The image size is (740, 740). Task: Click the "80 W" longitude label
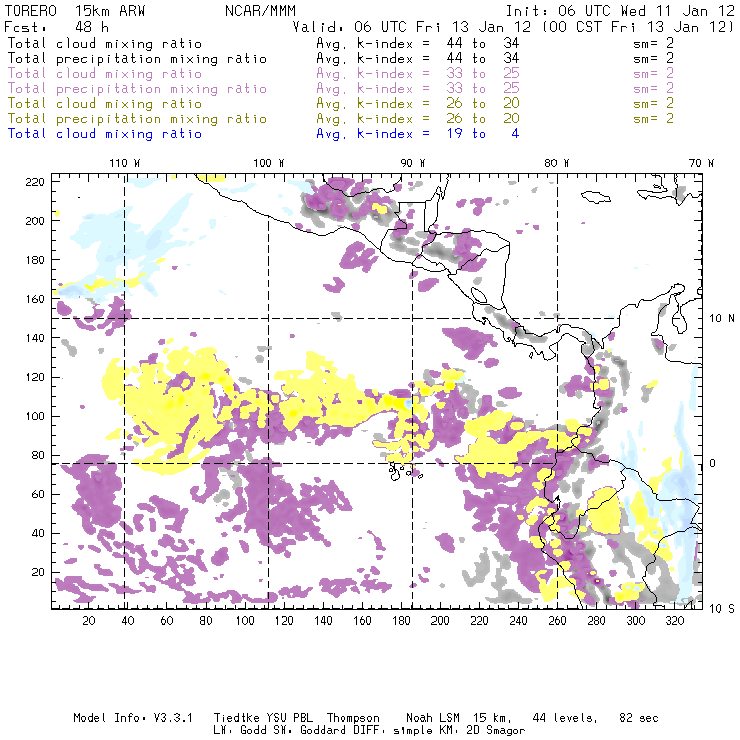tap(556, 163)
